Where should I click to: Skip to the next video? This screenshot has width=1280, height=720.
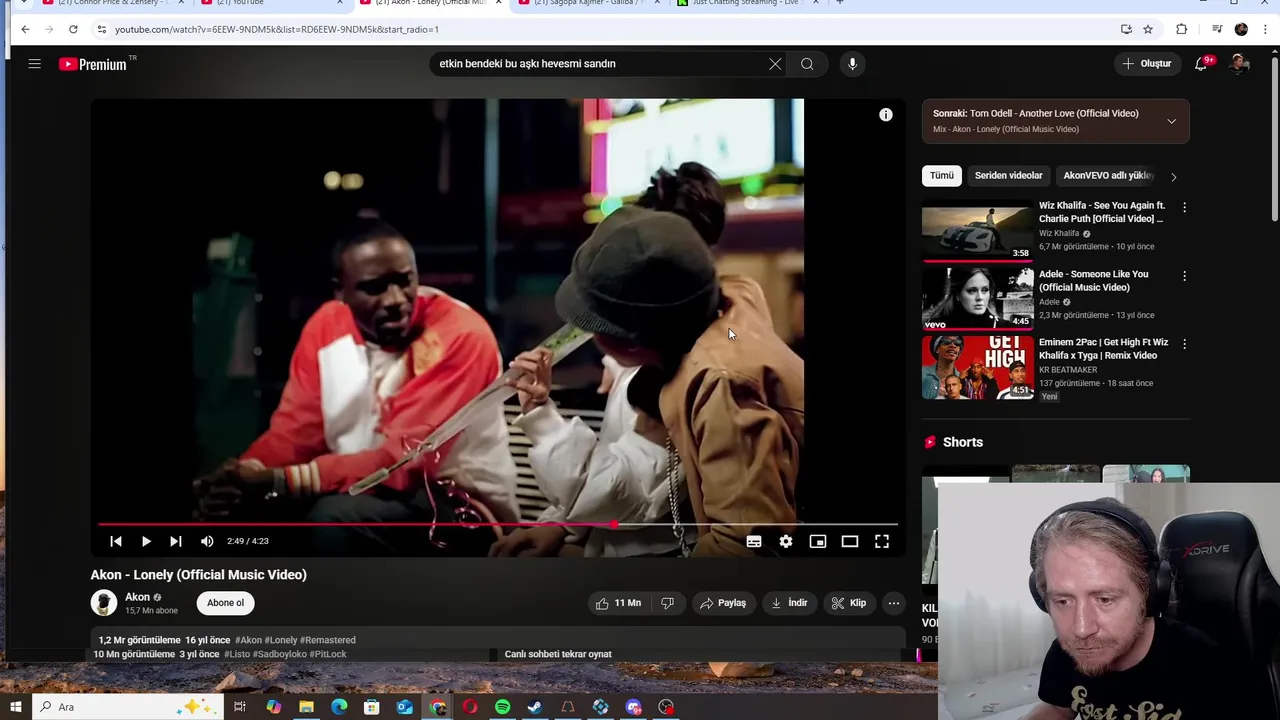coord(176,541)
